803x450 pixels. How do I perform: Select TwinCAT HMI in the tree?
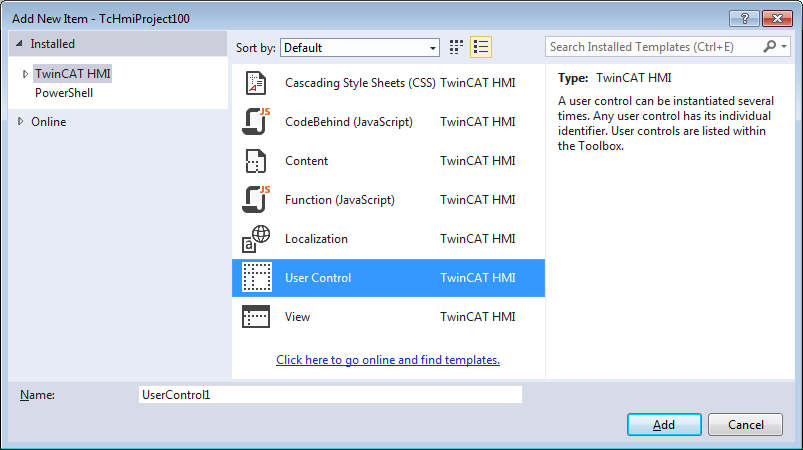73,74
